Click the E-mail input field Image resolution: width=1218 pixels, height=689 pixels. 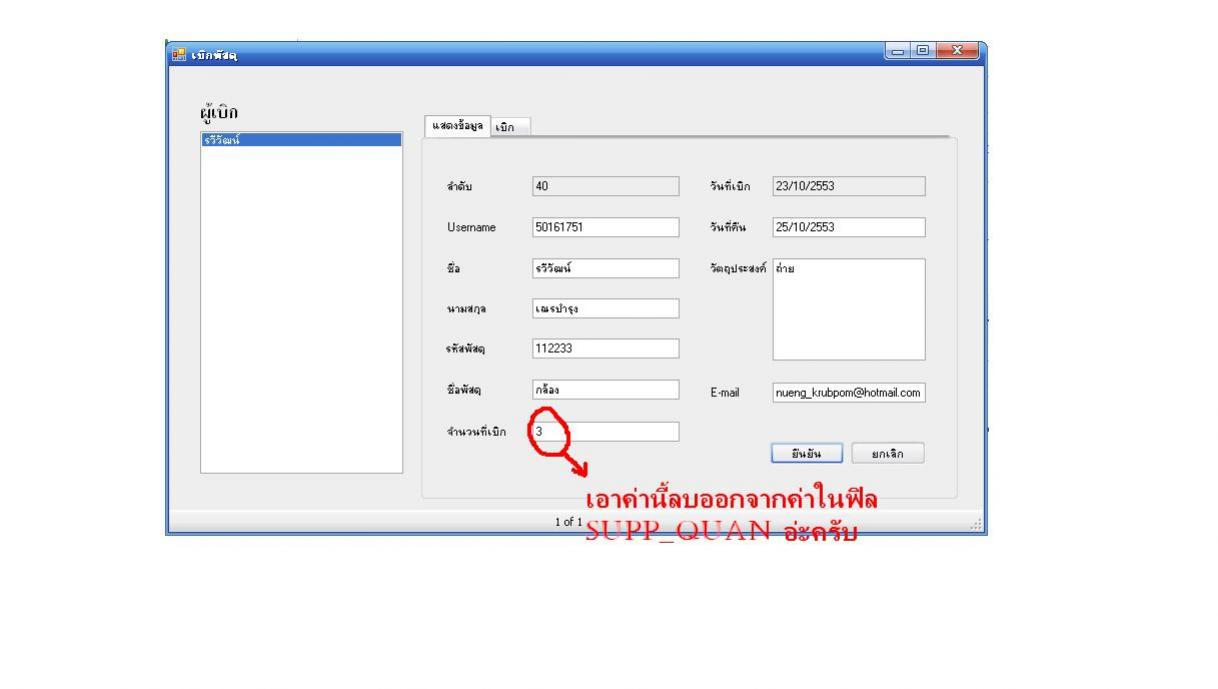[x=848, y=394]
